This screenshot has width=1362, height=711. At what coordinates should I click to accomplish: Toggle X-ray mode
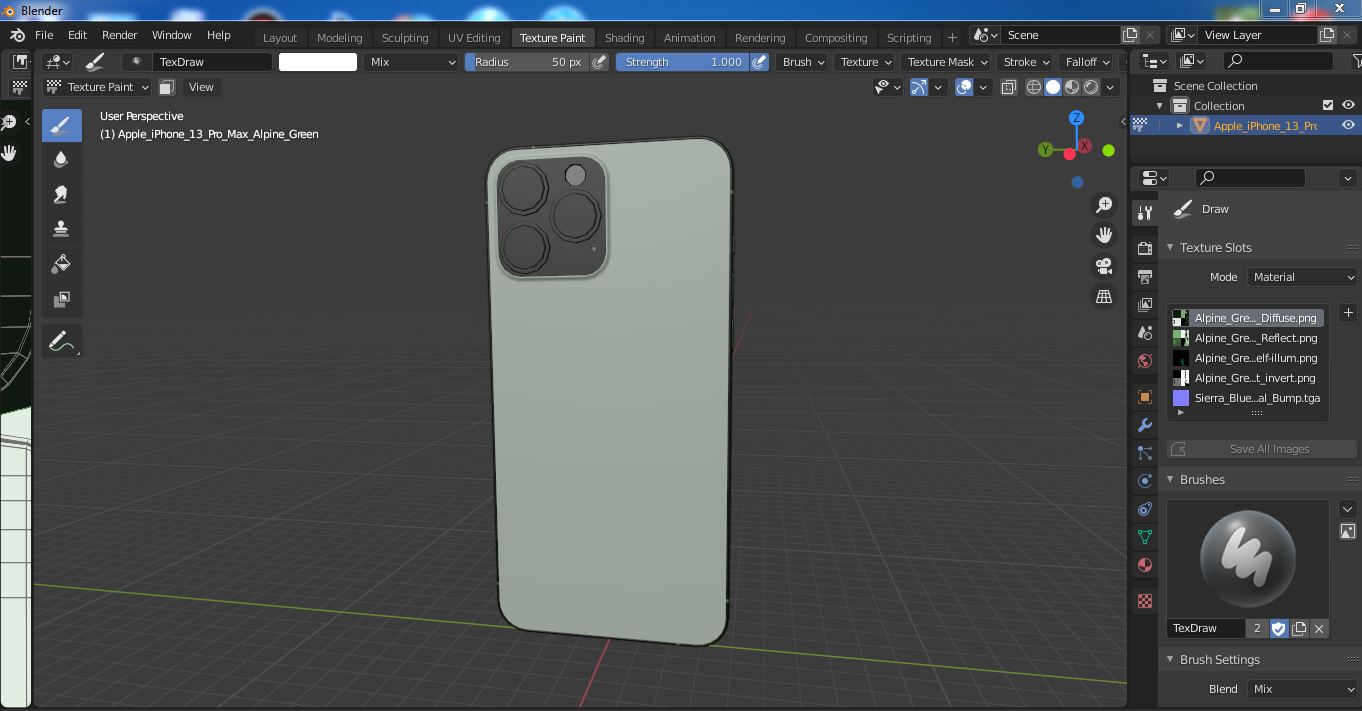click(1008, 87)
